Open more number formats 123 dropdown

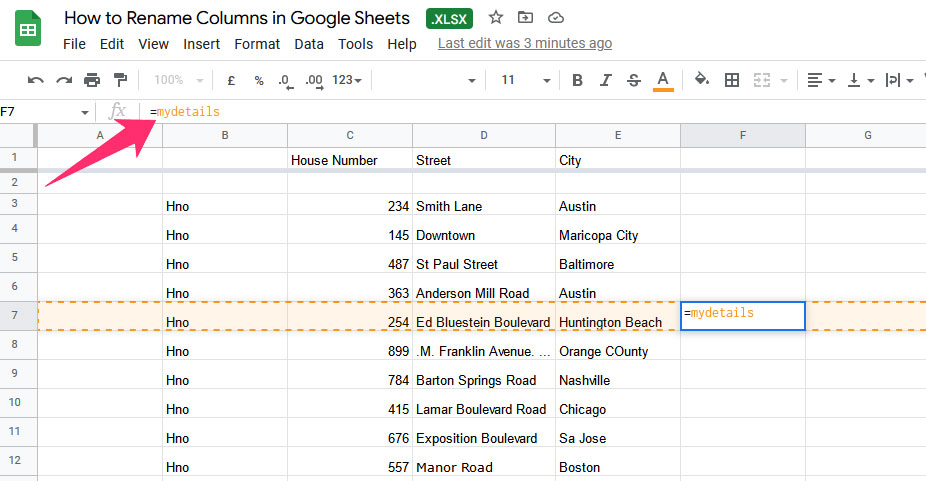tap(347, 80)
